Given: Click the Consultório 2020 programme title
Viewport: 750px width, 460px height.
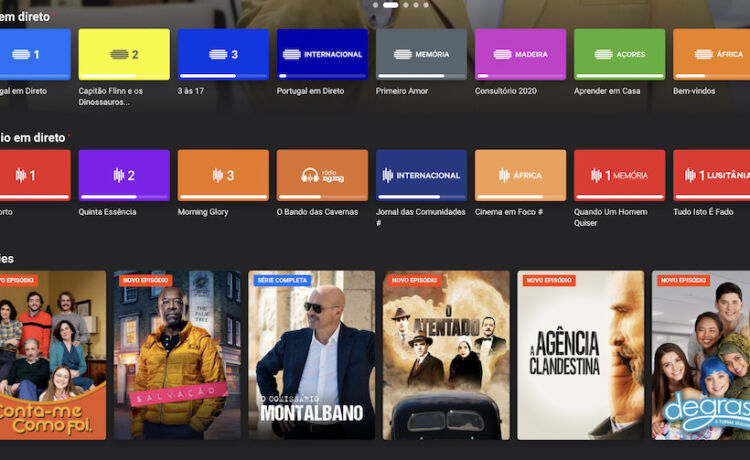Looking at the screenshot, I should 506,91.
